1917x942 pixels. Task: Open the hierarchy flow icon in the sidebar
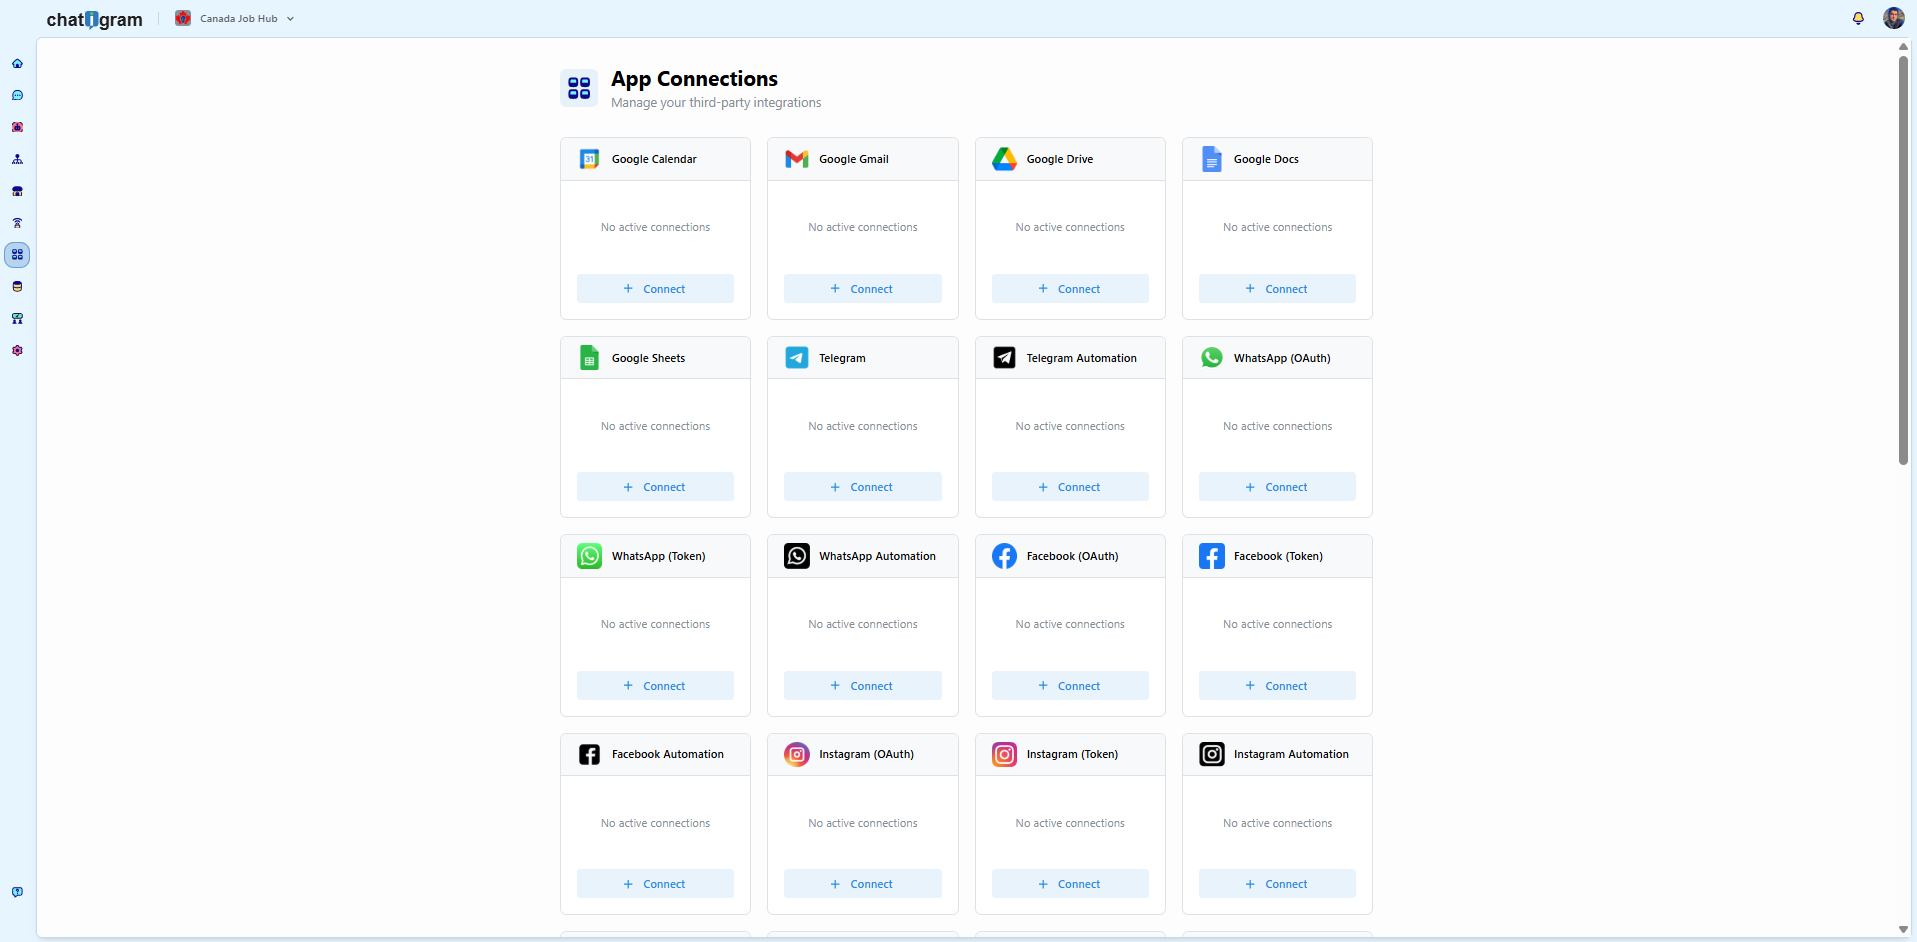(17, 159)
